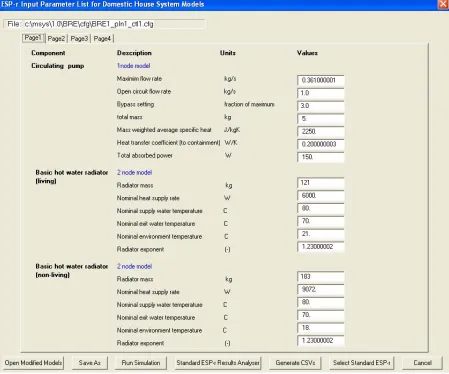Screen dimensions: 449x374
Task: Select the 'Circulating pump' component label
Action: pos(58,66)
